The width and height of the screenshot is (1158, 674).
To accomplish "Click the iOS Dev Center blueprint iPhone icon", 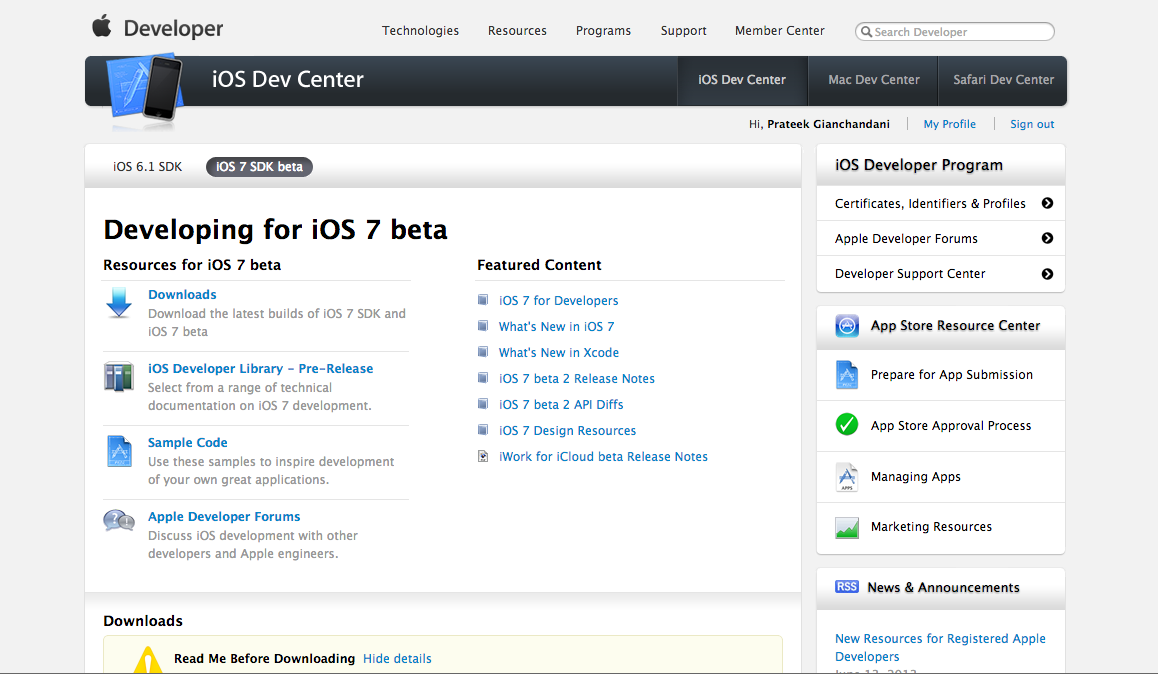I will (146, 87).
